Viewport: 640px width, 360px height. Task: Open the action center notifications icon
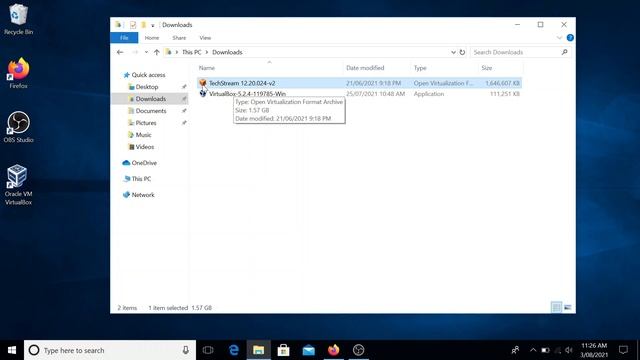click(x=623, y=350)
